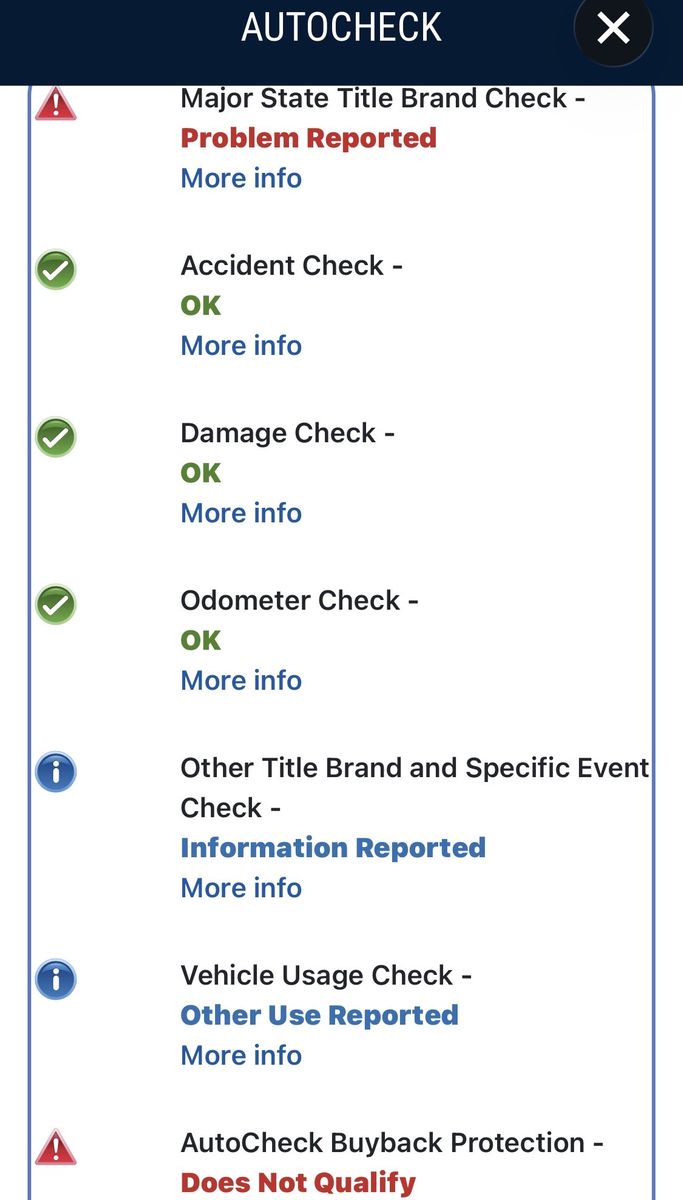Image resolution: width=683 pixels, height=1200 pixels.
Task: Click the red warning icon for Title Brand Check
Action: (x=56, y=103)
